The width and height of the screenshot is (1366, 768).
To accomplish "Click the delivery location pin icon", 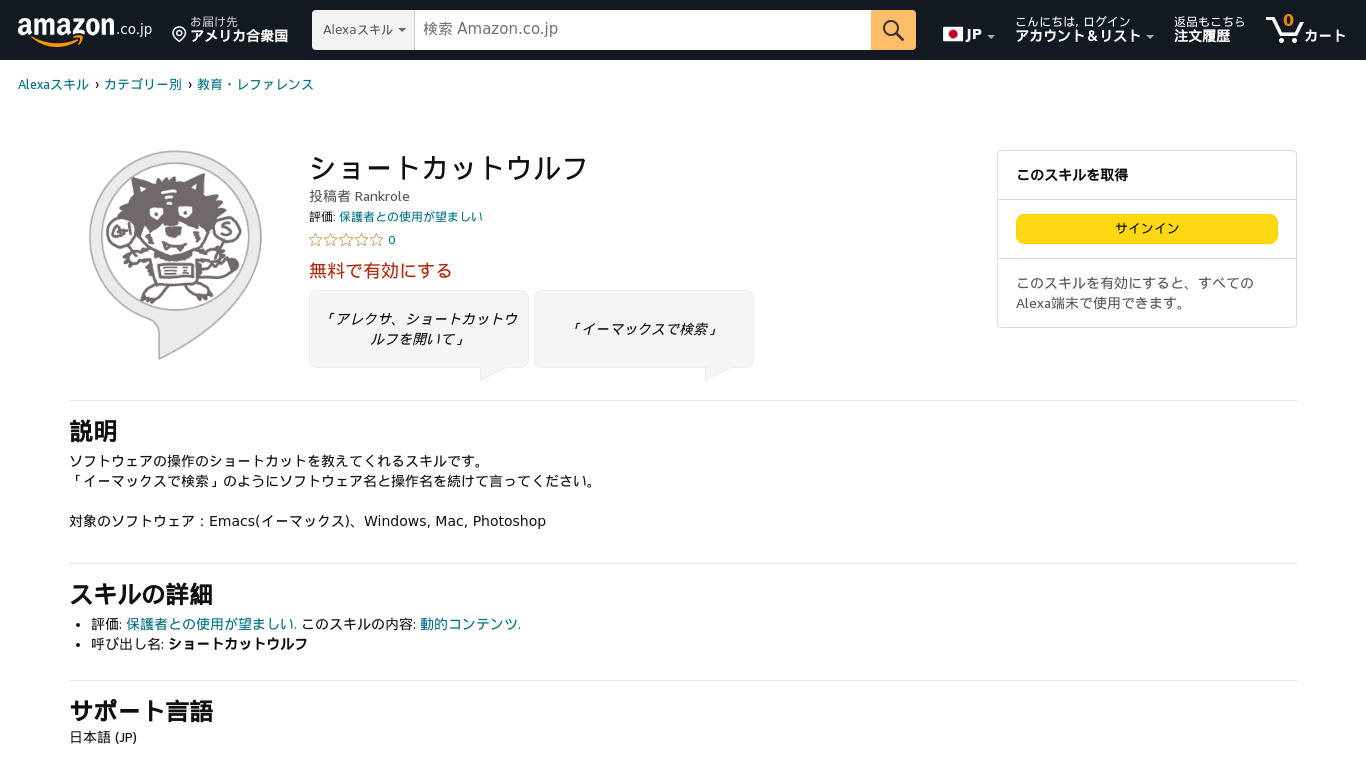I will [179, 35].
